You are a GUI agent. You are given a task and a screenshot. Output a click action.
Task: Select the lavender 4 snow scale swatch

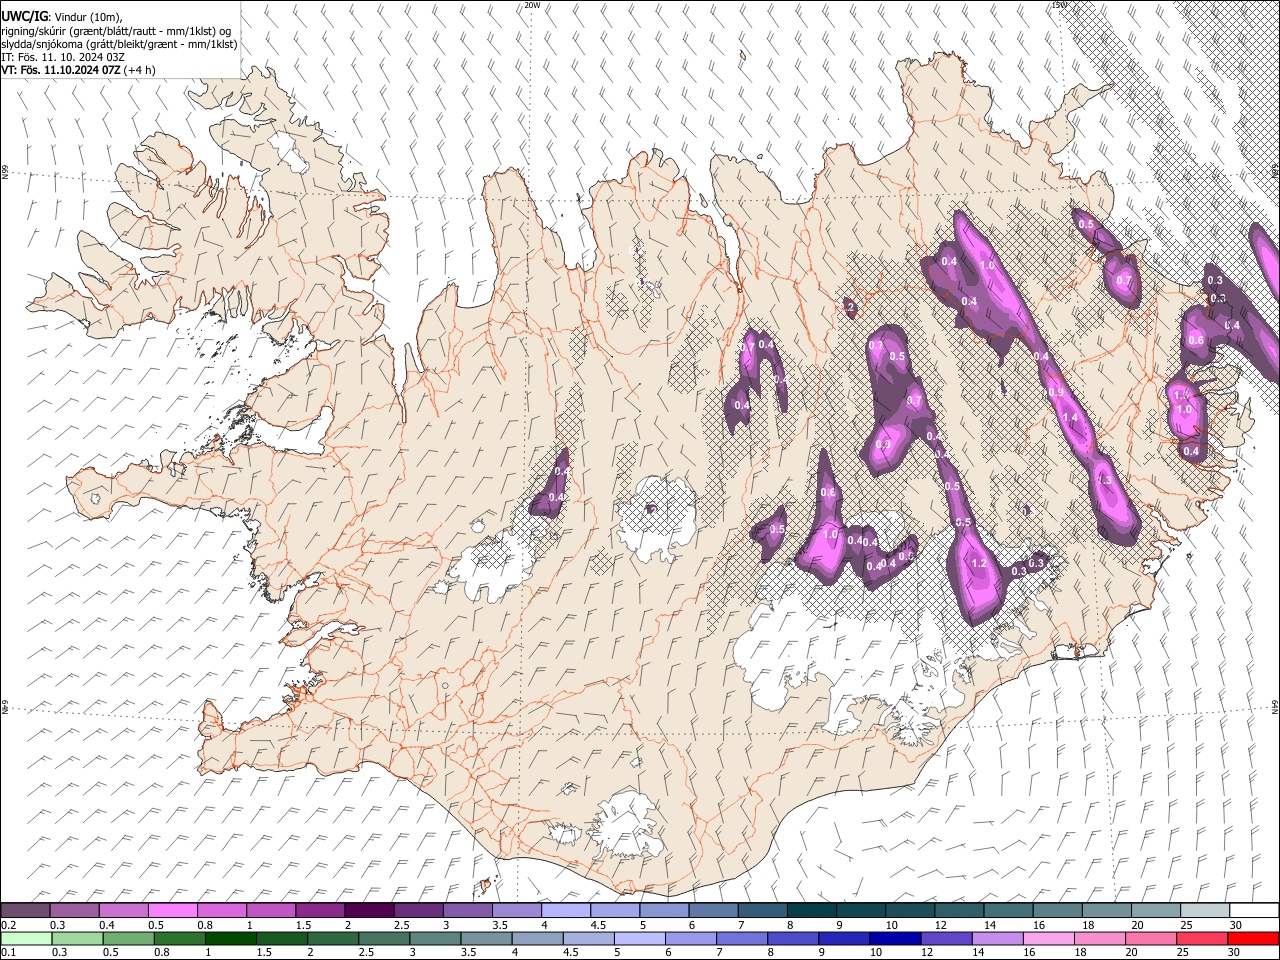click(x=565, y=911)
